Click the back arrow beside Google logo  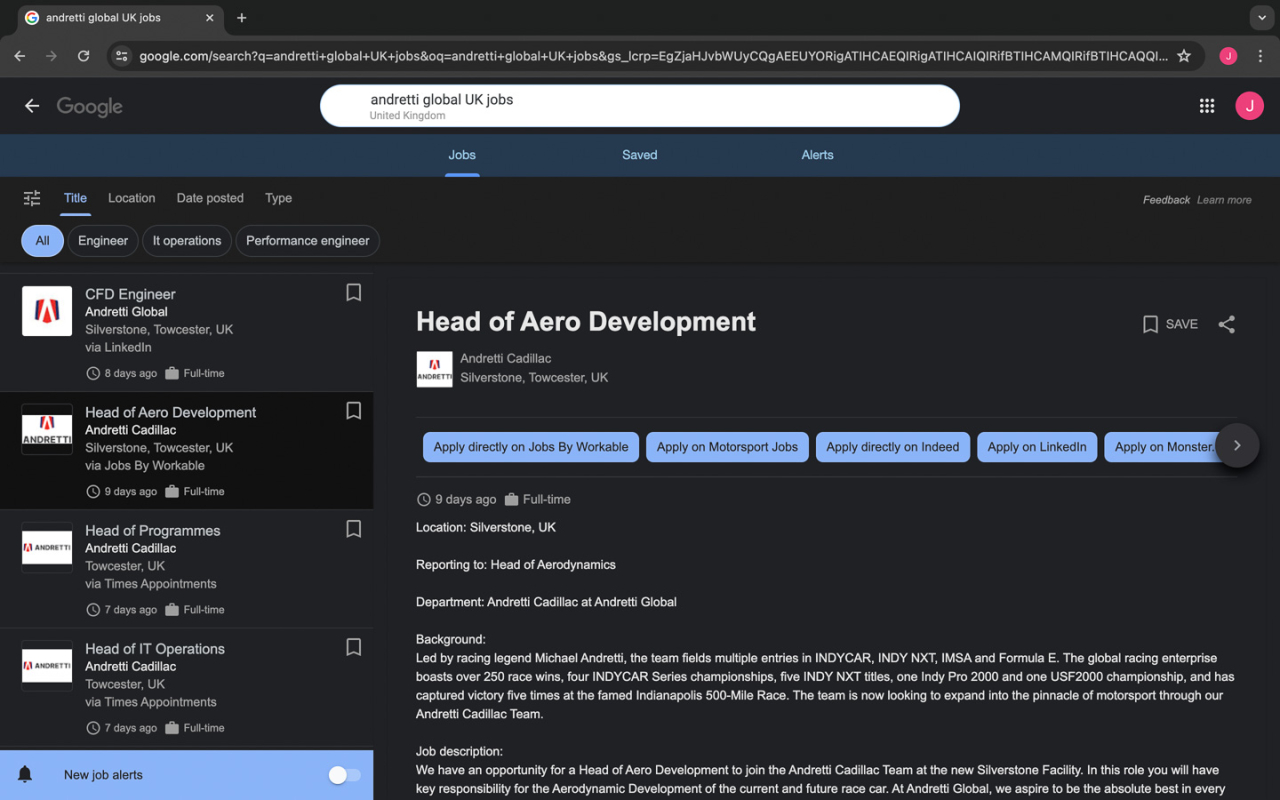click(32, 106)
